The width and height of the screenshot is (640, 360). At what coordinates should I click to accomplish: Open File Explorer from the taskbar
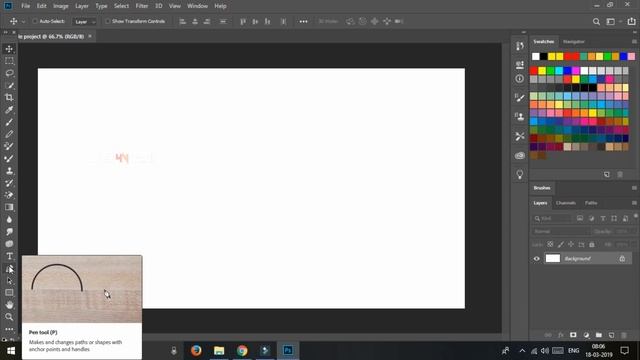point(219,350)
